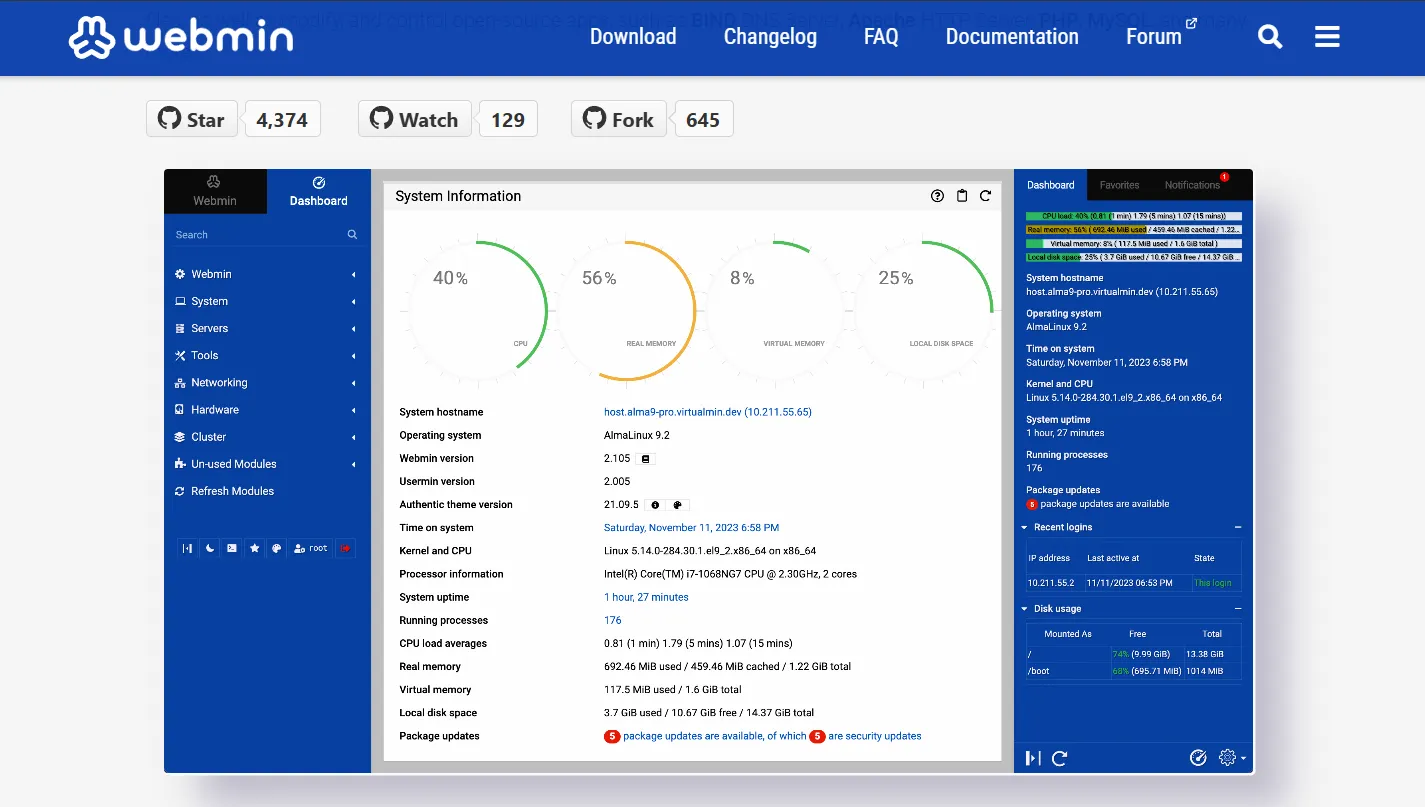Click the GitHub Fork button
The width and height of the screenshot is (1425, 807).
point(618,119)
